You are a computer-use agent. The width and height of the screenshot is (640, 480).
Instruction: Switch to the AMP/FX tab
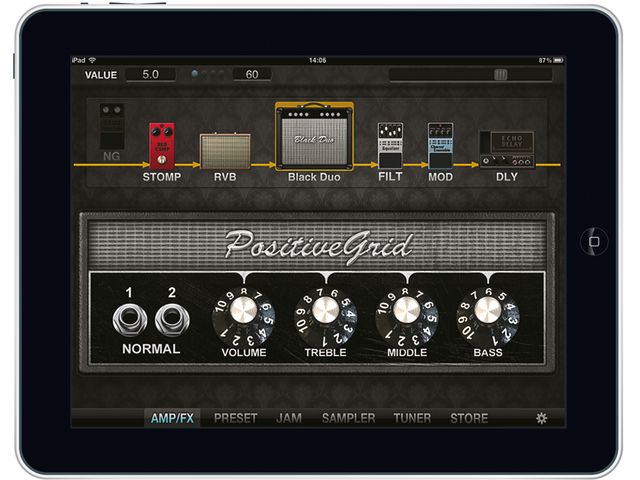pos(172,418)
